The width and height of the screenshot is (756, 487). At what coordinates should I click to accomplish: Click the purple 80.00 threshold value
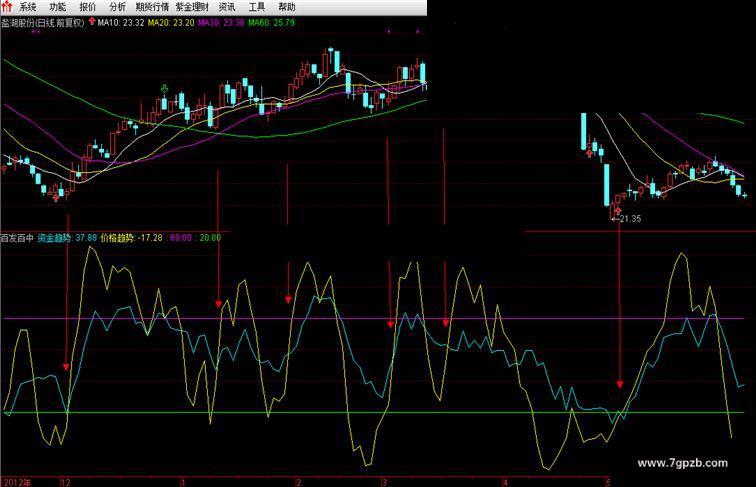tap(181, 238)
